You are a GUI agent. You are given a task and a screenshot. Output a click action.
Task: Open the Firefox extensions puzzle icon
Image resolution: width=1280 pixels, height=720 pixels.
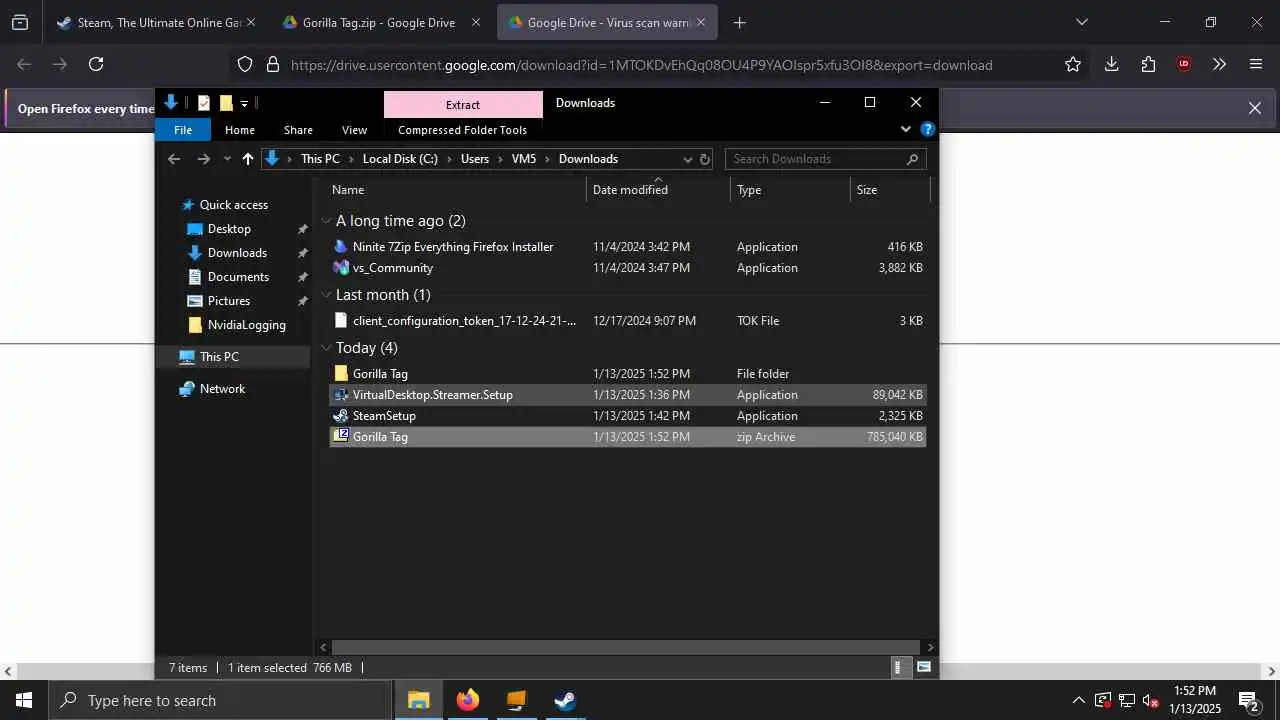coord(1148,64)
